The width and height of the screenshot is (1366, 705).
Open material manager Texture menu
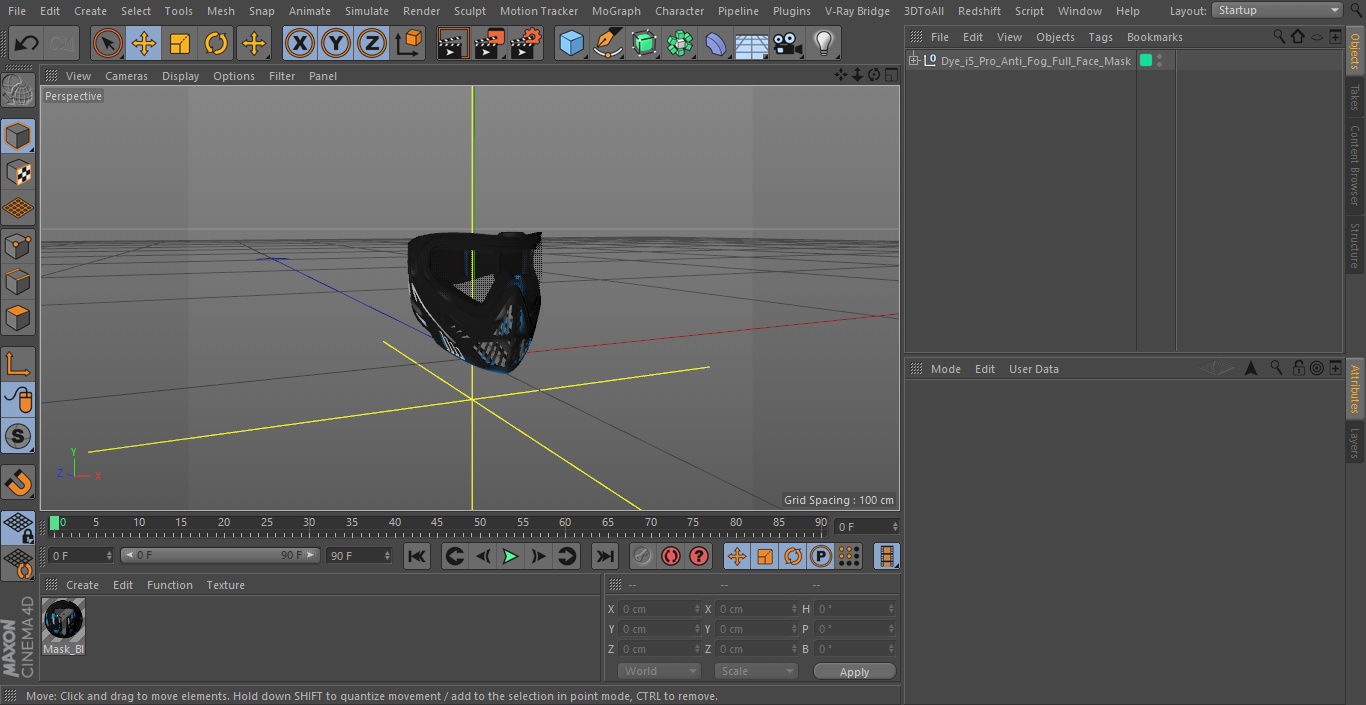pyautogui.click(x=225, y=585)
